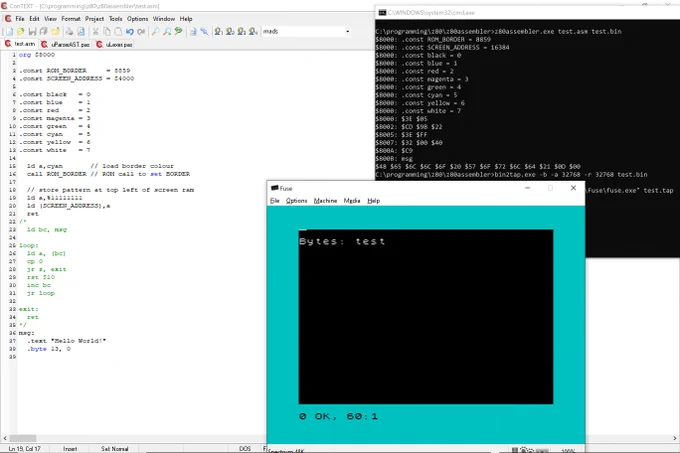Open the Window menu in ConTEXT
680x453 pixels.
click(x=163, y=19)
